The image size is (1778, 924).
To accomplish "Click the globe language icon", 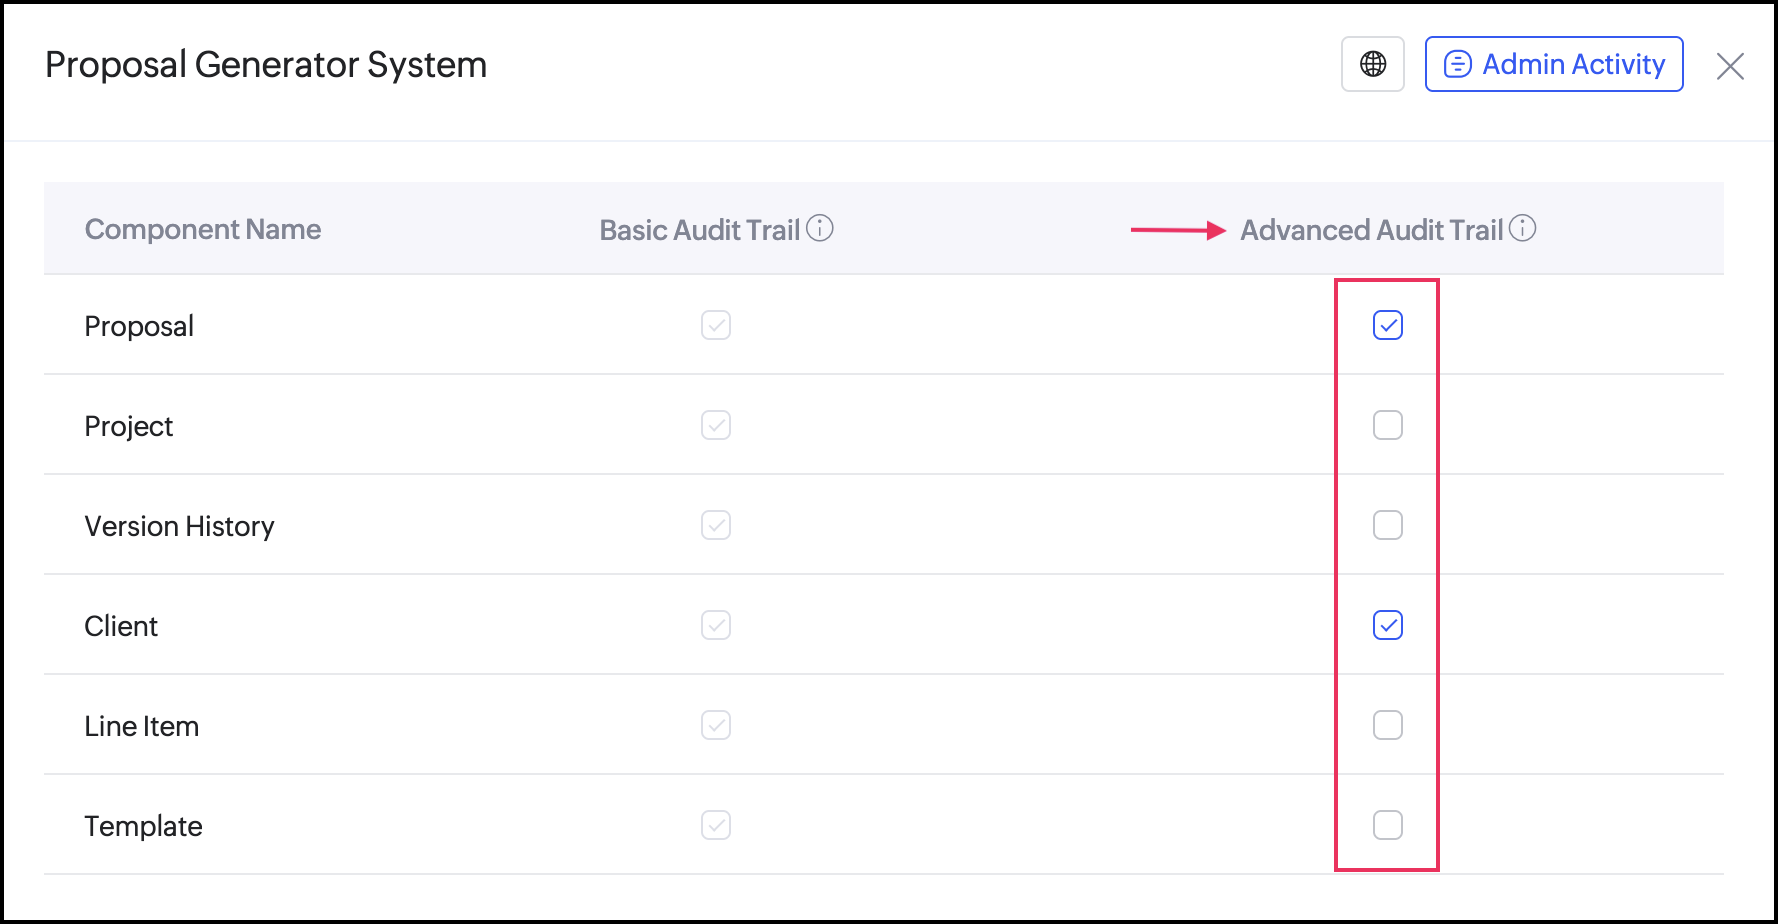I will pyautogui.click(x=1373, y=64).
